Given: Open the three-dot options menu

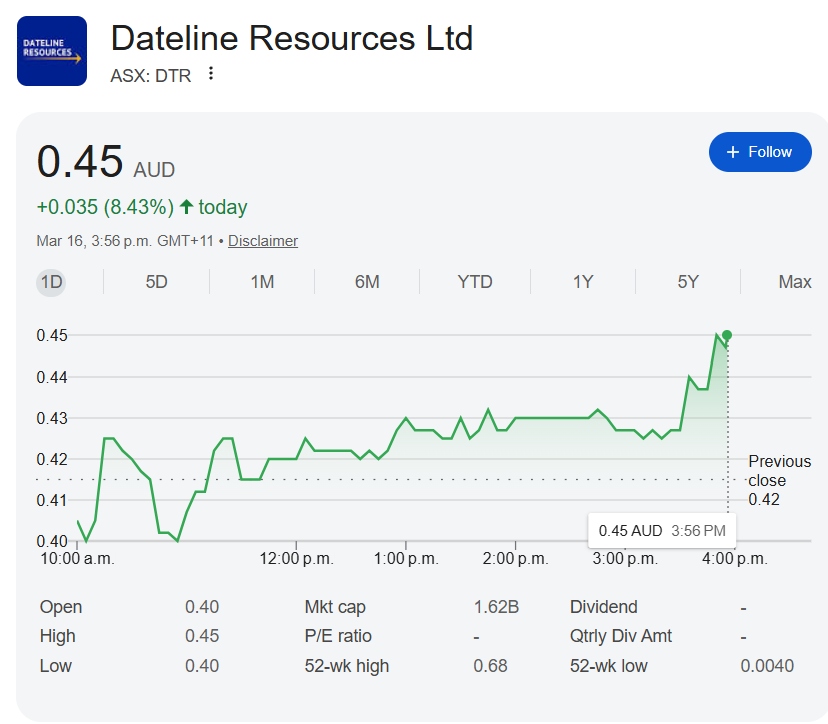Looking at the screenshot, I should pos(211,74).
